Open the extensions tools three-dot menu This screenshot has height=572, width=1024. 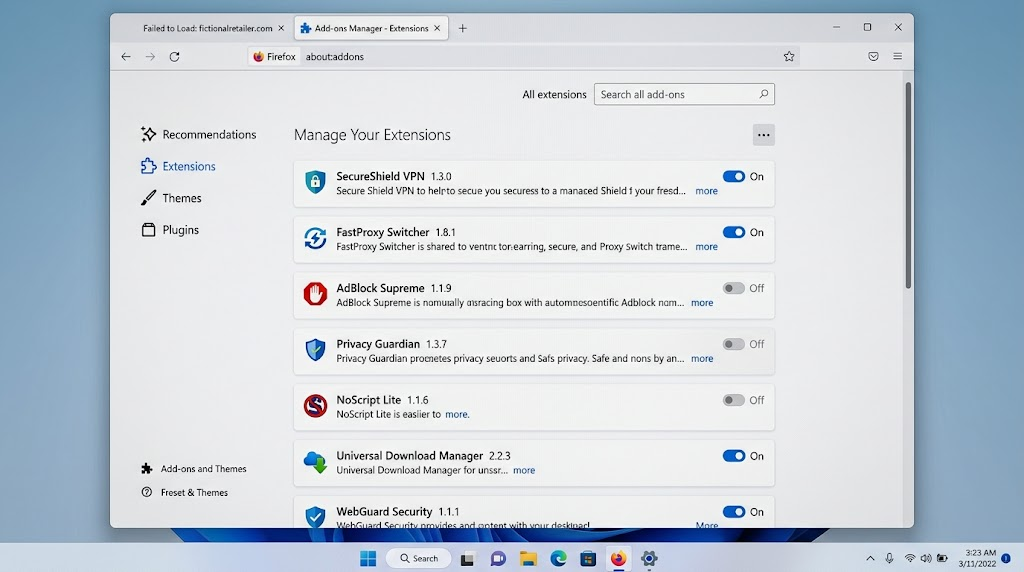[x=763, y=135]
